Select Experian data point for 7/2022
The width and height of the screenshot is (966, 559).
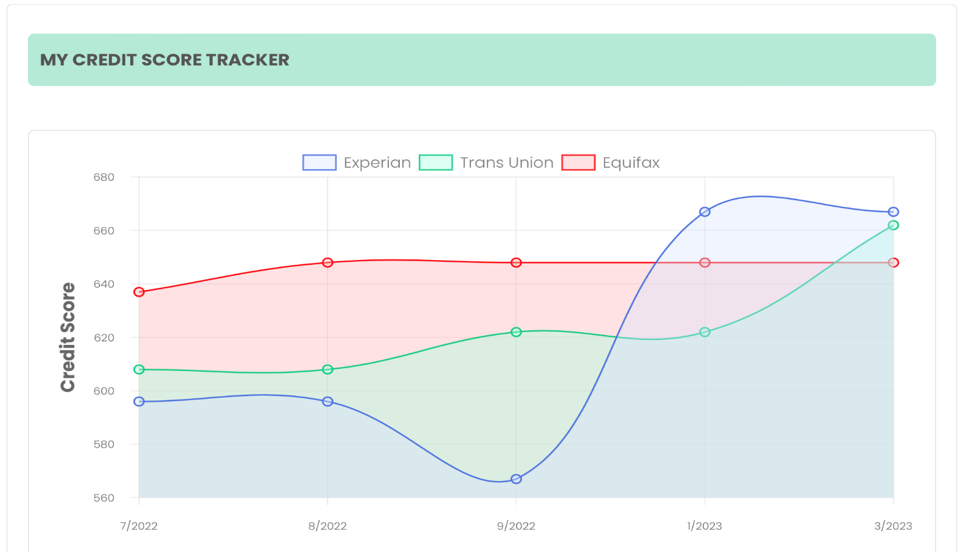[139, 402]
